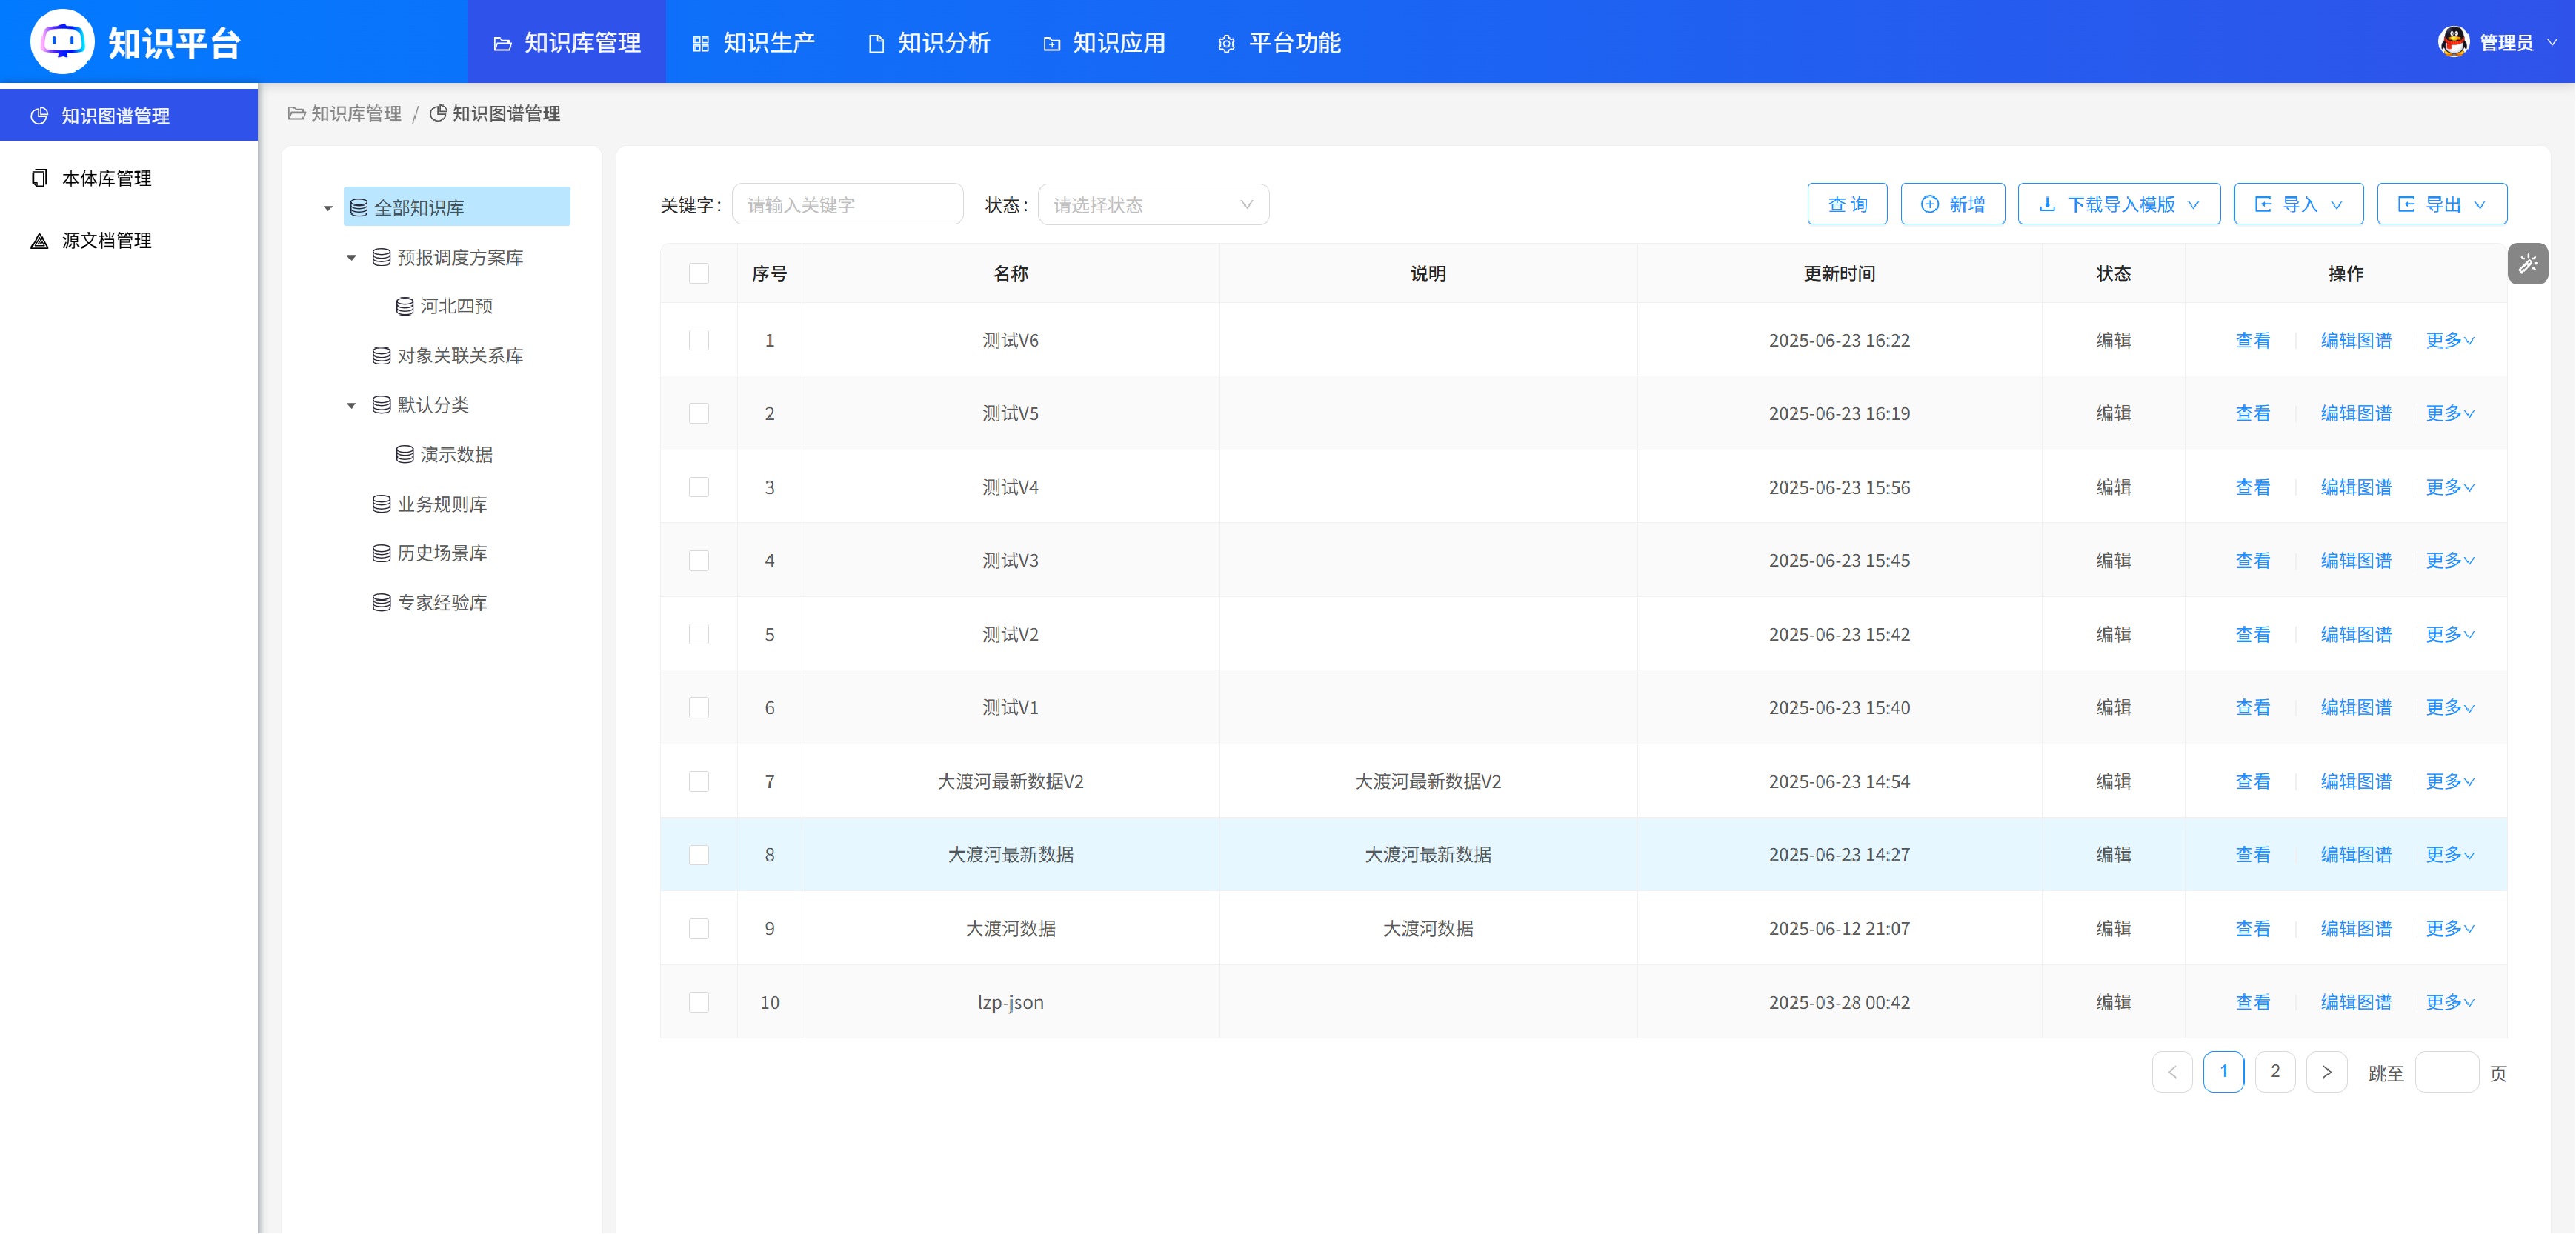This screenshot has width=2576, height=1234.
Task: Click 编辑图谱 link for 测试V4 row
Action: pyautogui.click(x=2356, y=487)
